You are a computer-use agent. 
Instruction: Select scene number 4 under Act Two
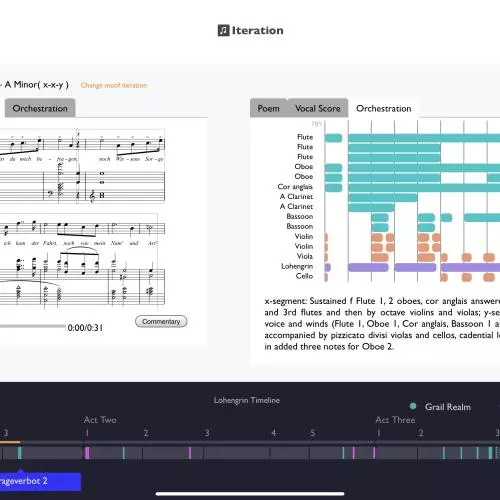[274, 433]
